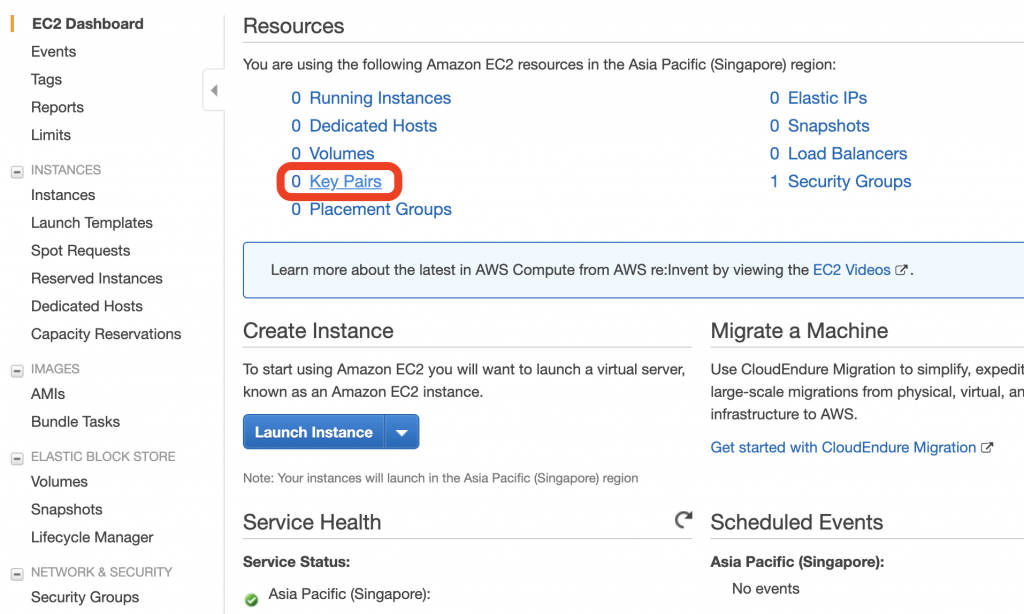View Elastic IPs resource link

click(x=827, y=98)
